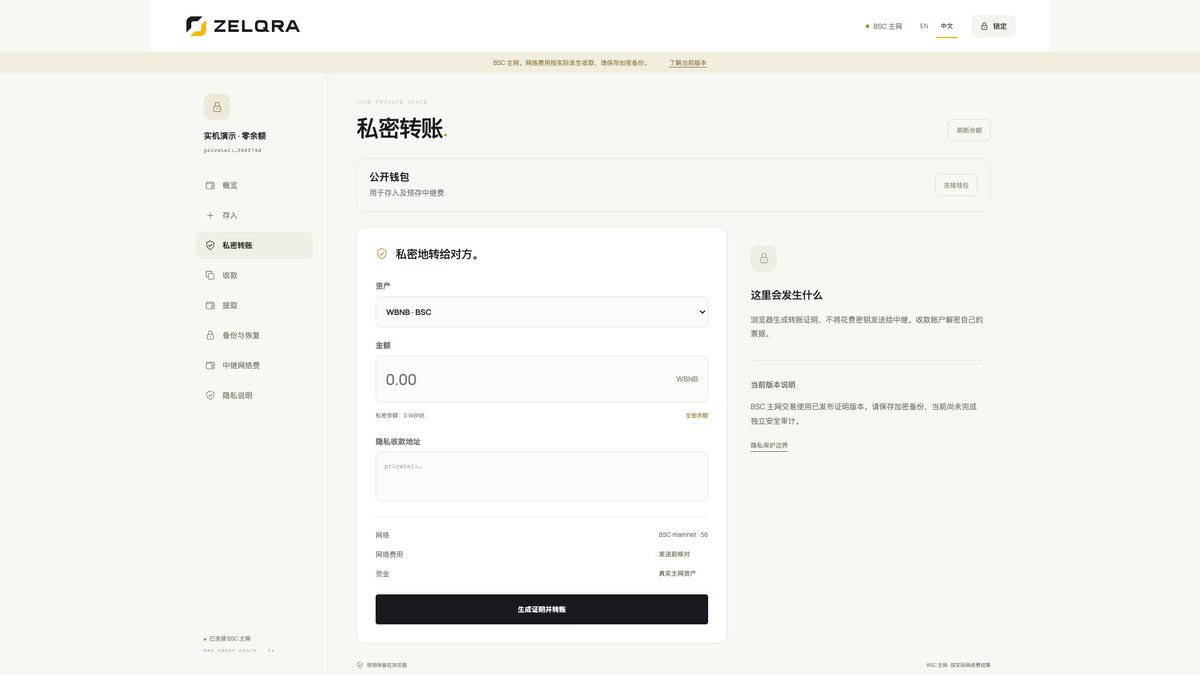The height and width of the screenshot is (675, 1200).
Task: Click the plus icon beside 存入
Action: (x=210, y=215)
